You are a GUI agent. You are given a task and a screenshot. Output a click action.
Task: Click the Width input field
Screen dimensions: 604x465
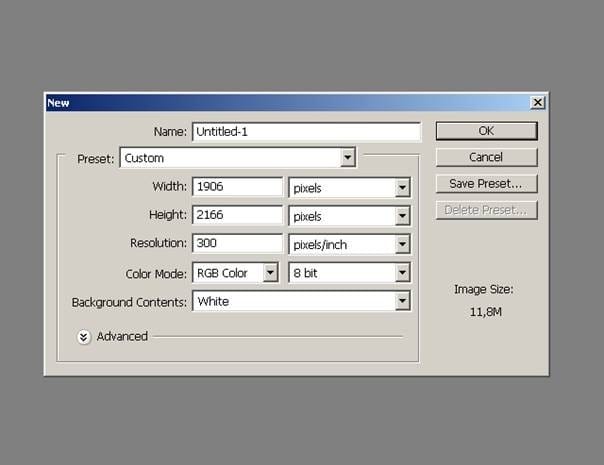point(237,187)
